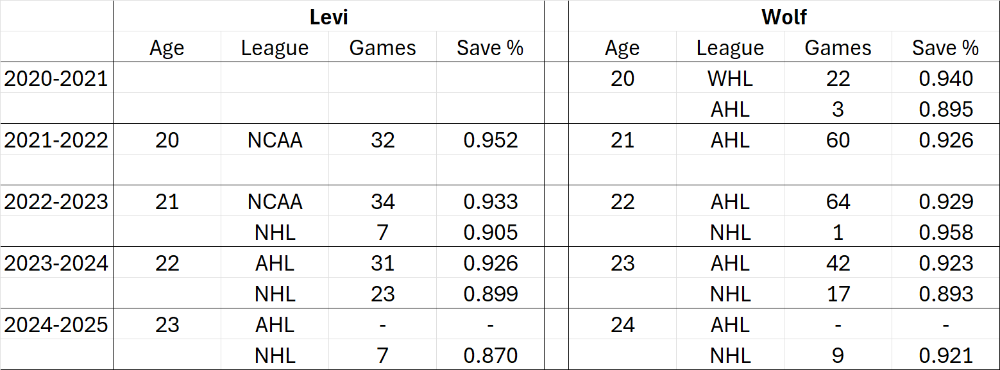This screenshot has width=1000, height=370.
Task: Select Wolf's 0.958 NHL save percentage
Action: 946,232
